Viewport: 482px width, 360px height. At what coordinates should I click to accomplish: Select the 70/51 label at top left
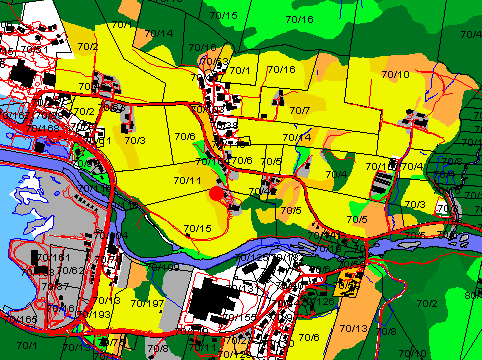tap(35, 50)
